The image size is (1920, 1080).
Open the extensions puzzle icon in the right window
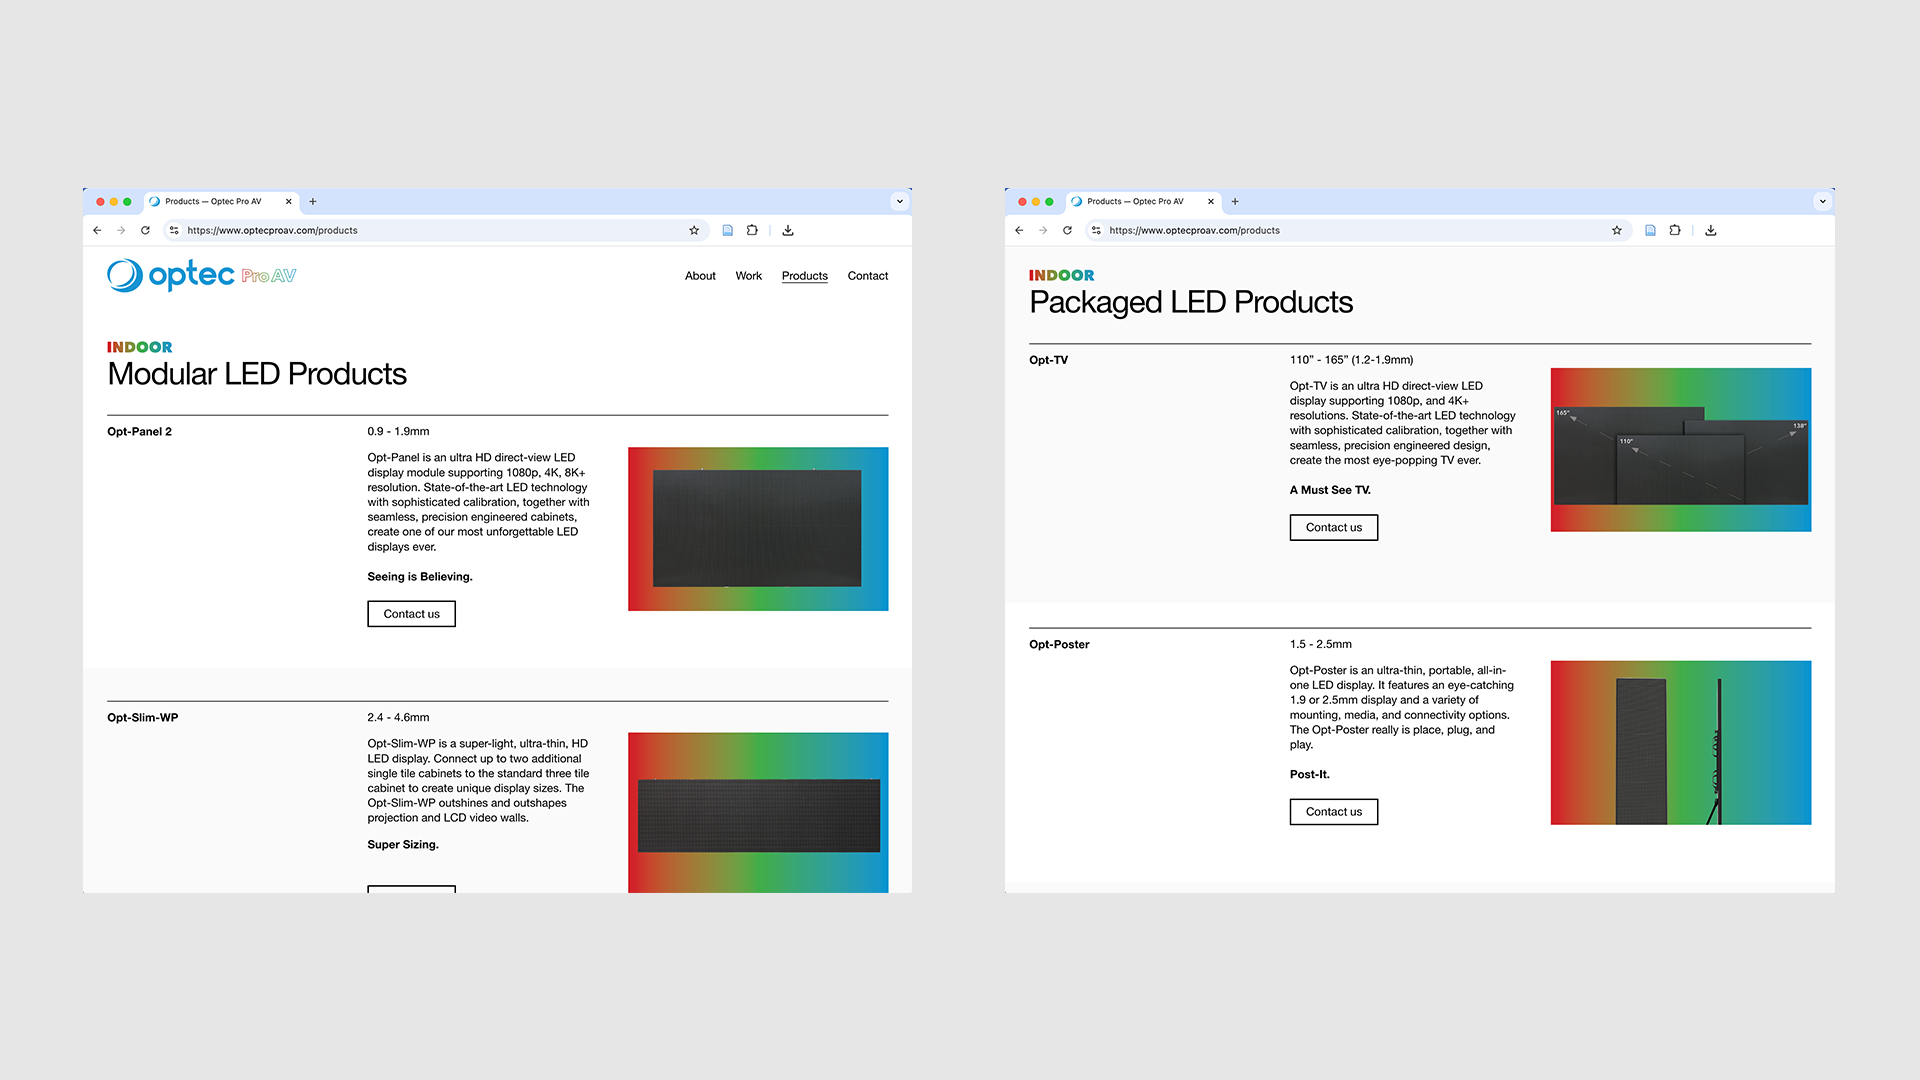tap(1675, 230)
